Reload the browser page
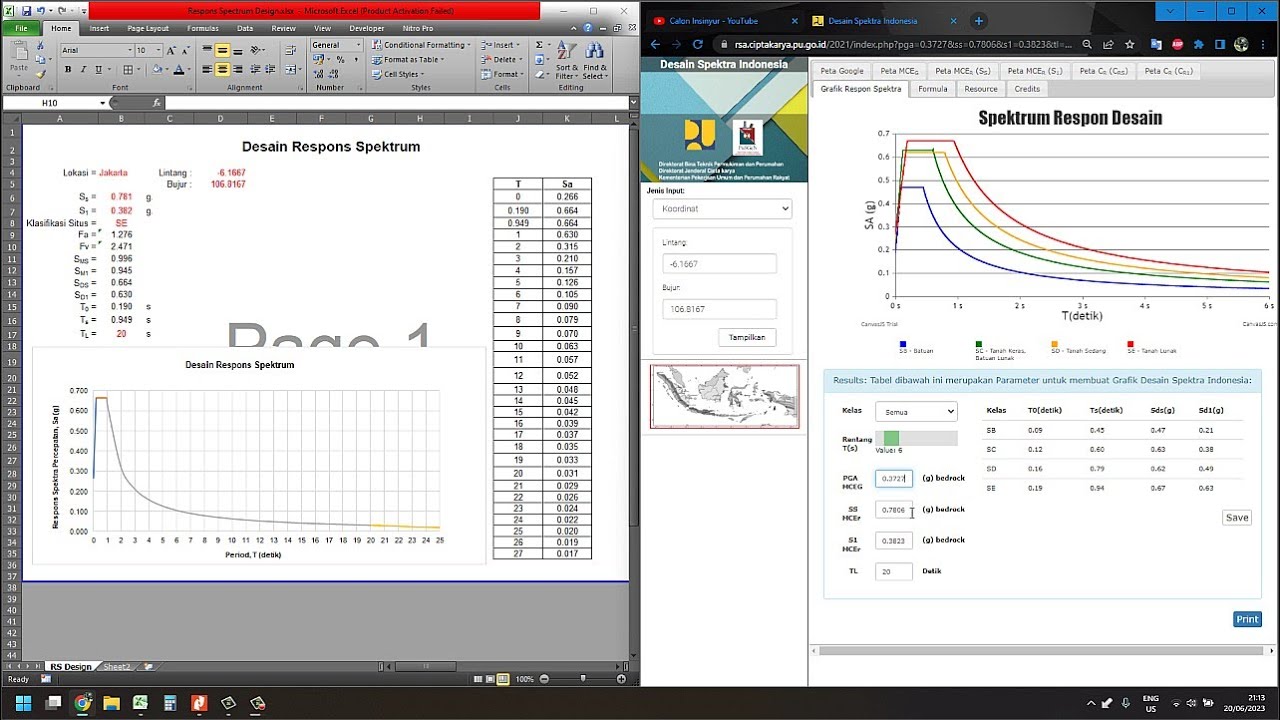This screenshot has width=1280, height=720. coord(698,44)
